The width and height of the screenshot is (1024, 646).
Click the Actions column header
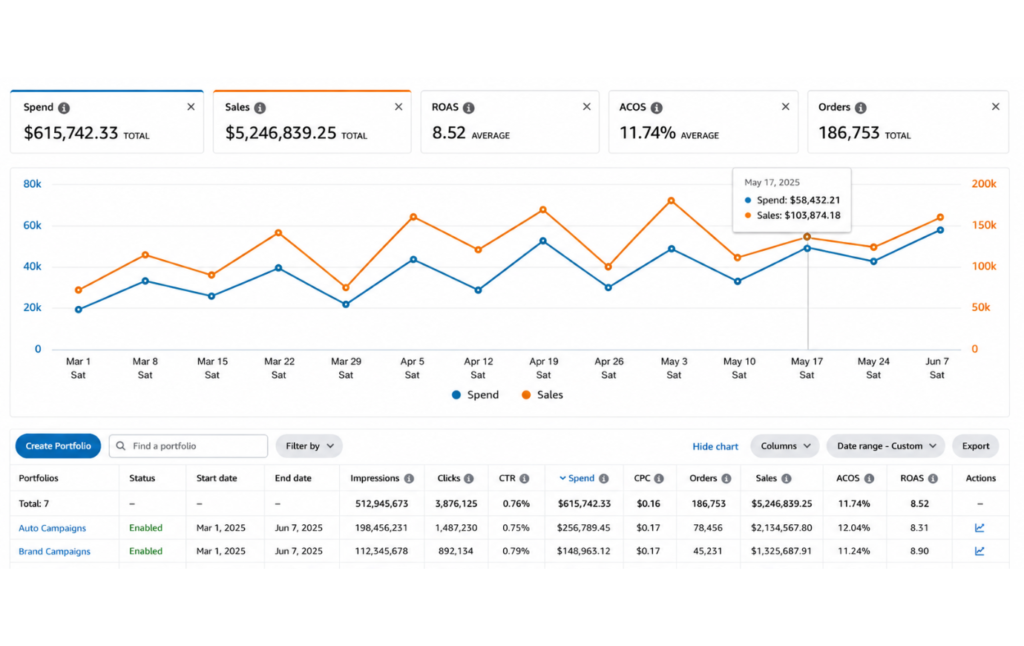[980, 479]
